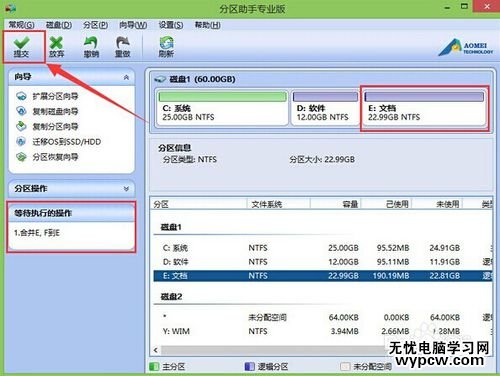Launch 复制磁盘向导 wizard

(x=55, y=111)
